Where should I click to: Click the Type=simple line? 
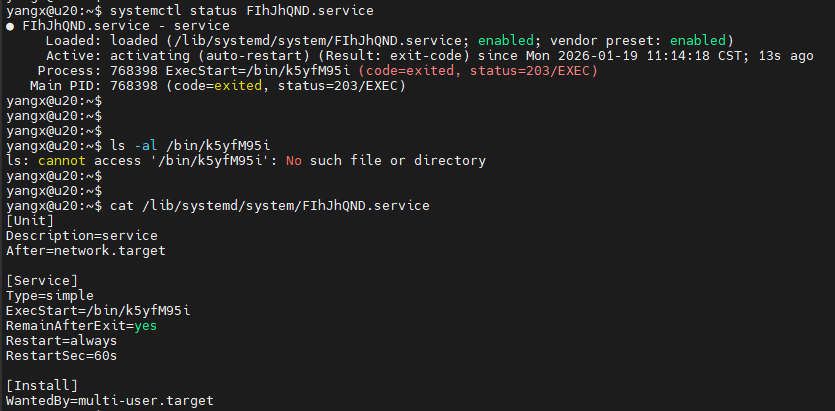pyautogui.click(x=50, y=295)
